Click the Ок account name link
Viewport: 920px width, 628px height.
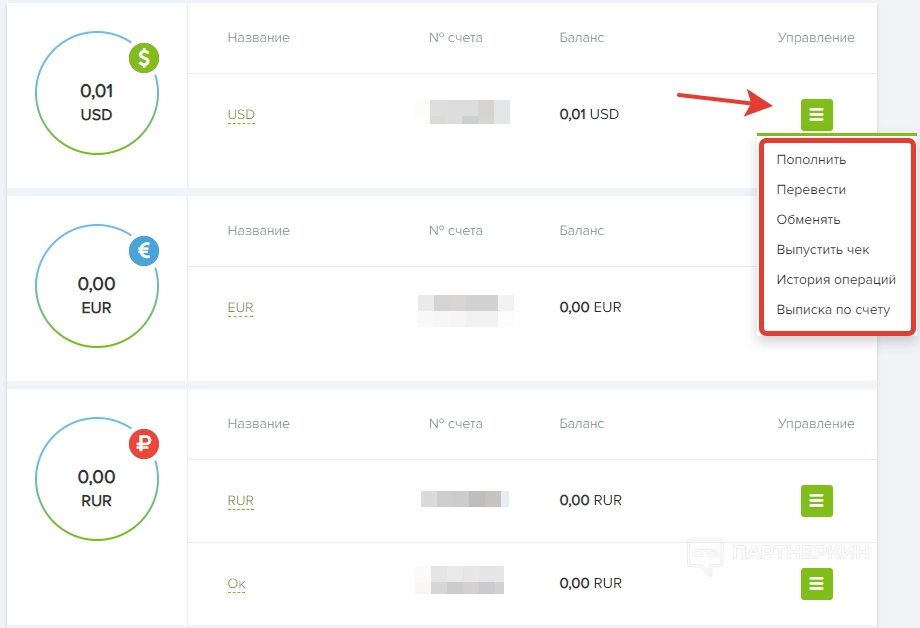point(236,583)
